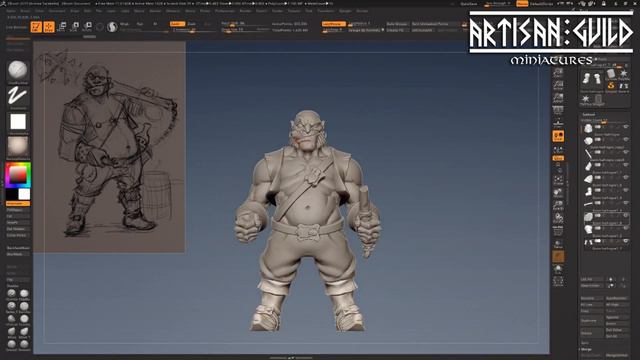640x360 pixels.
Task: Open the alpha picker white square
Action: [18, 121]
